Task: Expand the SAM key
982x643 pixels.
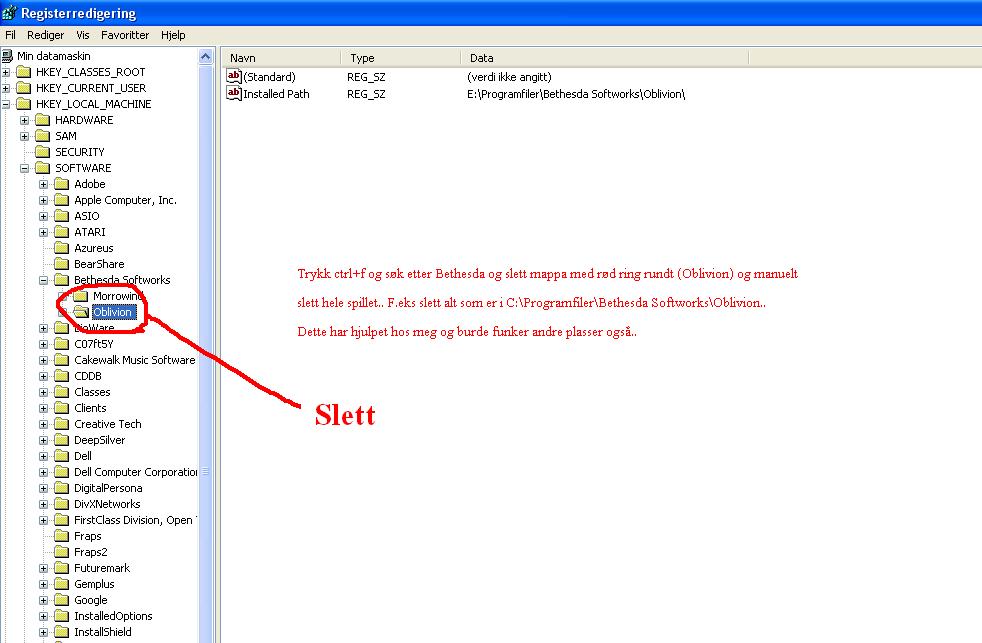Action: [24, 136]
